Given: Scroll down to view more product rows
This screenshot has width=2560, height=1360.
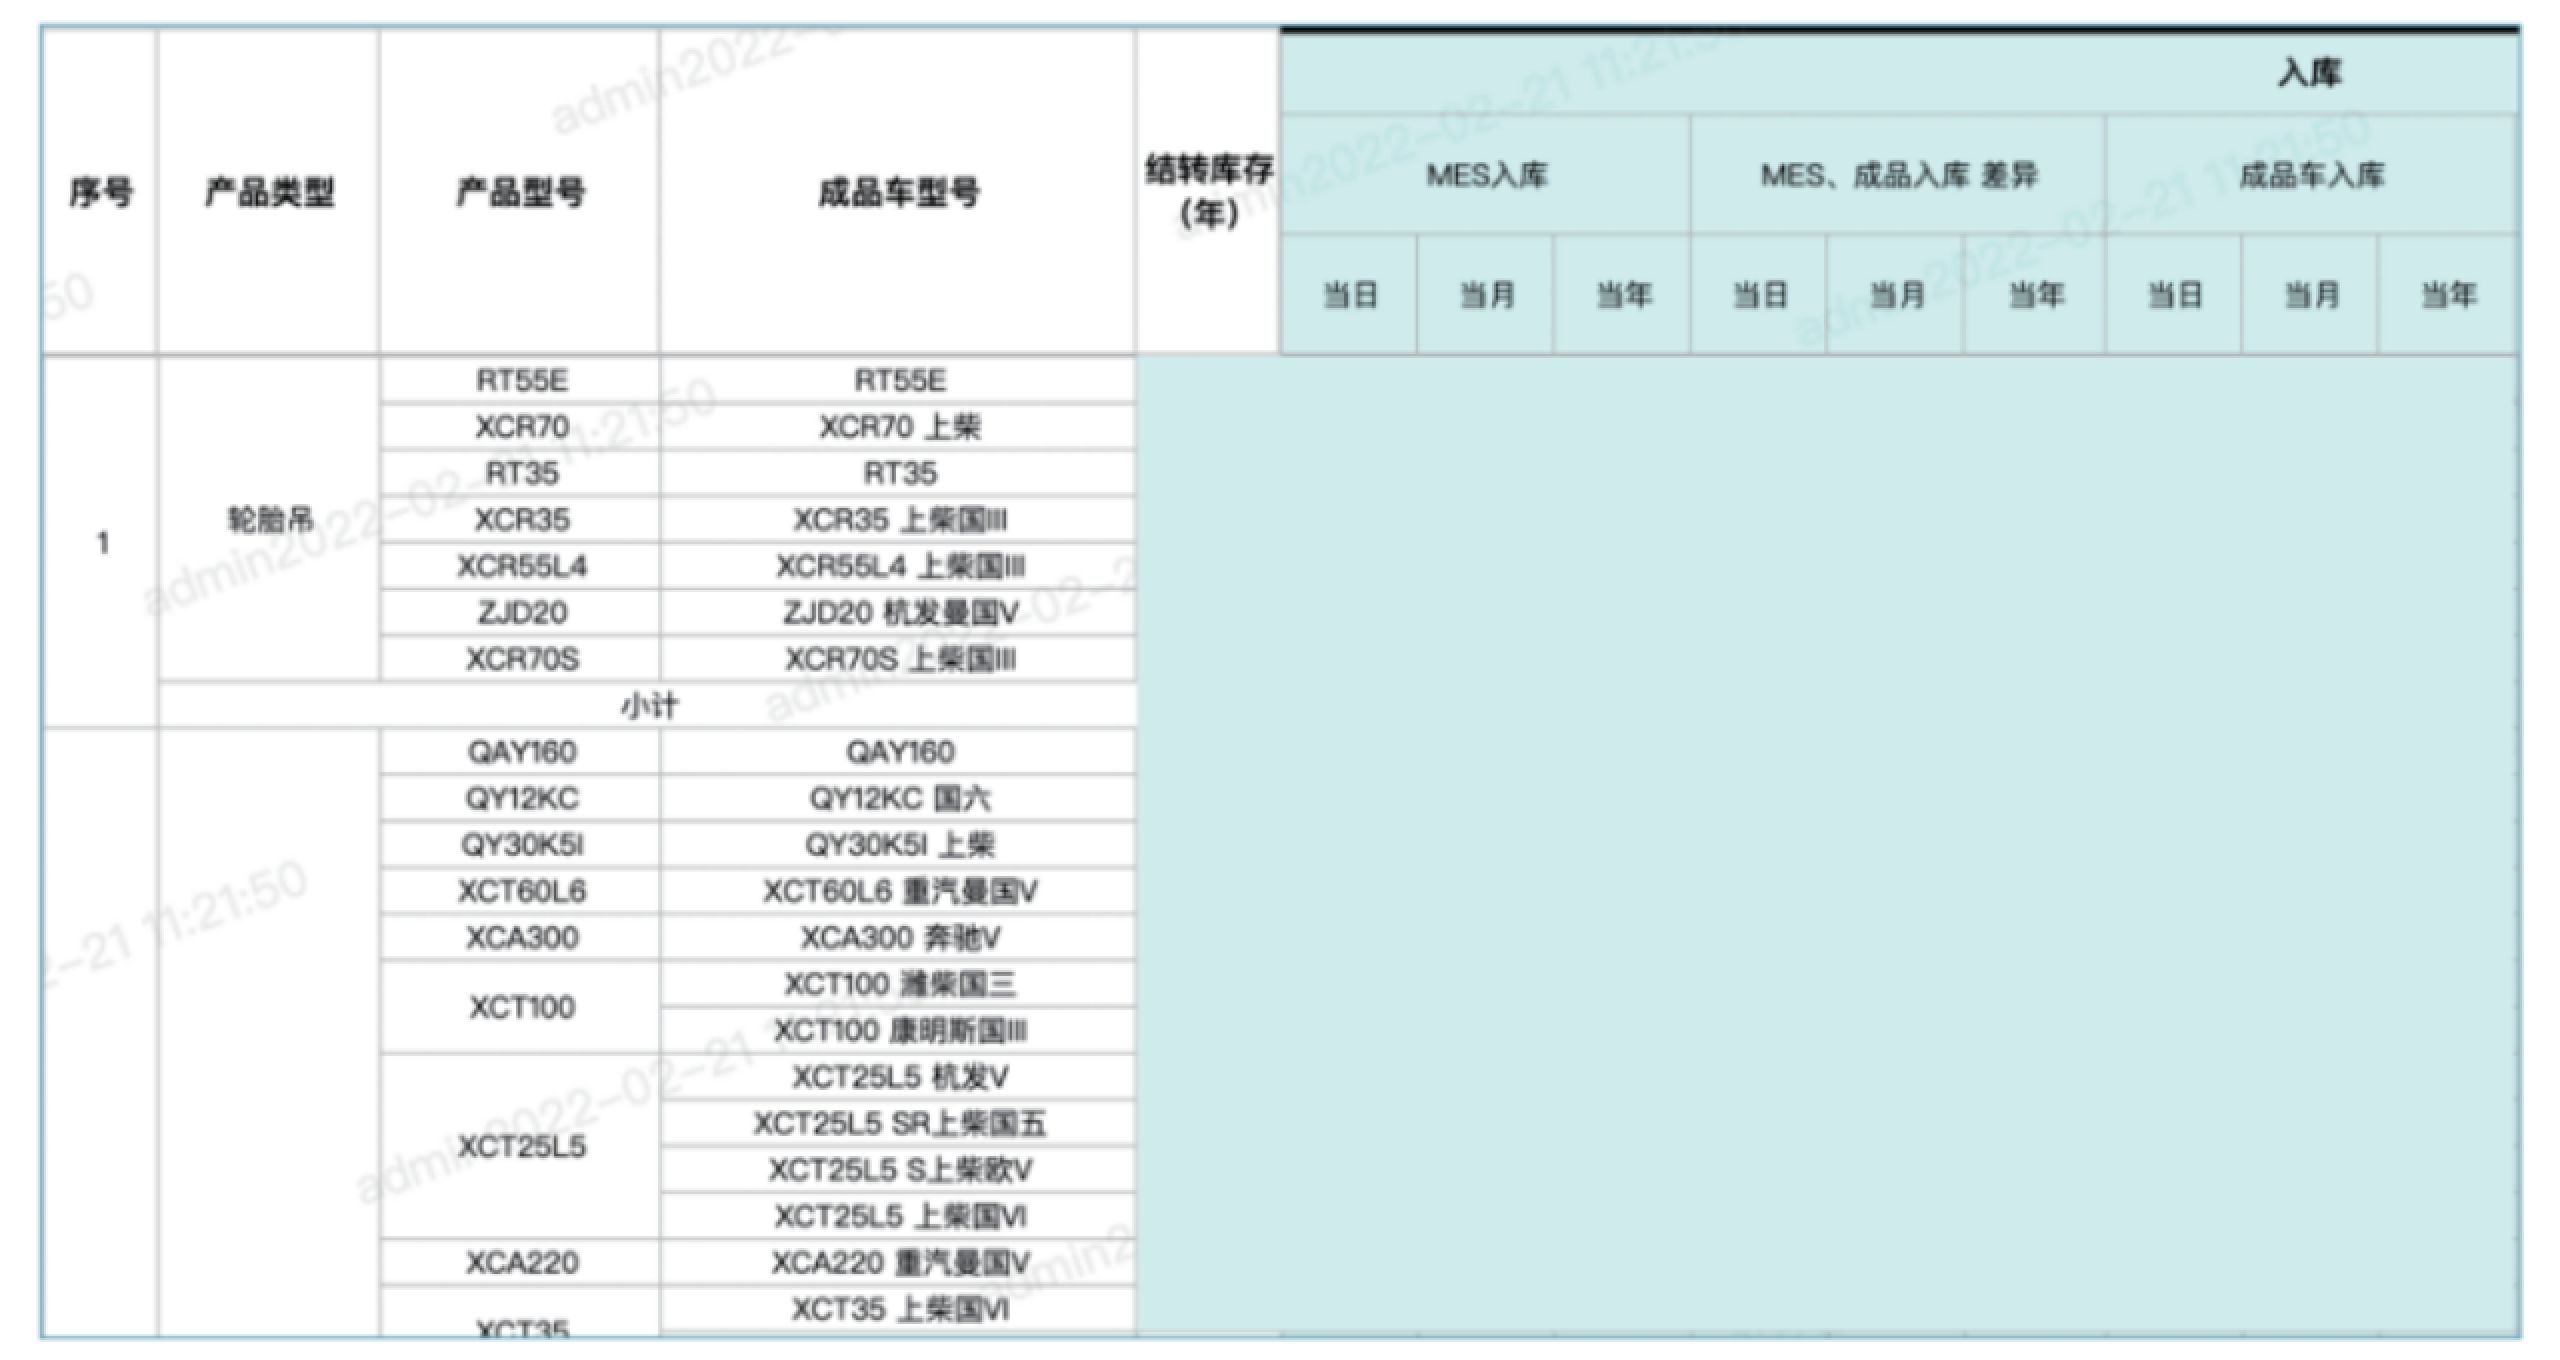Looking at the screenshot, I should tap(1280, 1016).
